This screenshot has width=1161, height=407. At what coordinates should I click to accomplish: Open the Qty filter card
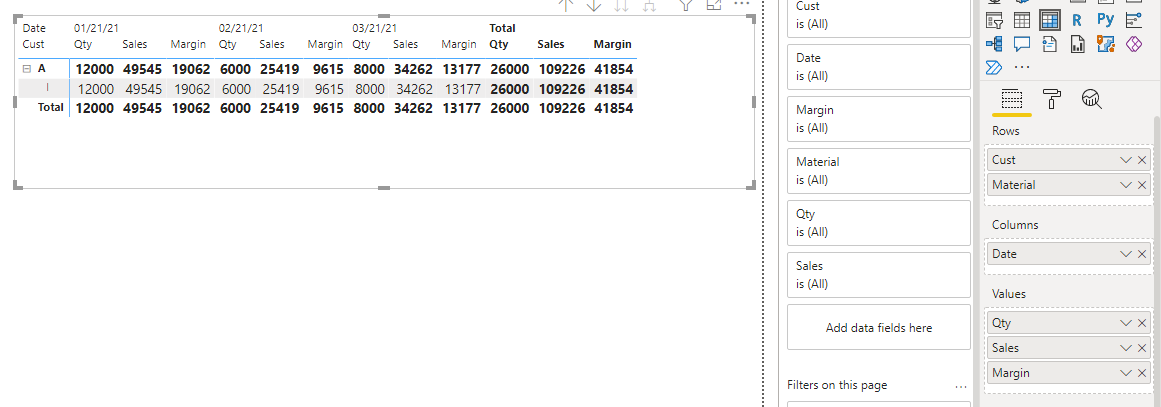879,223
